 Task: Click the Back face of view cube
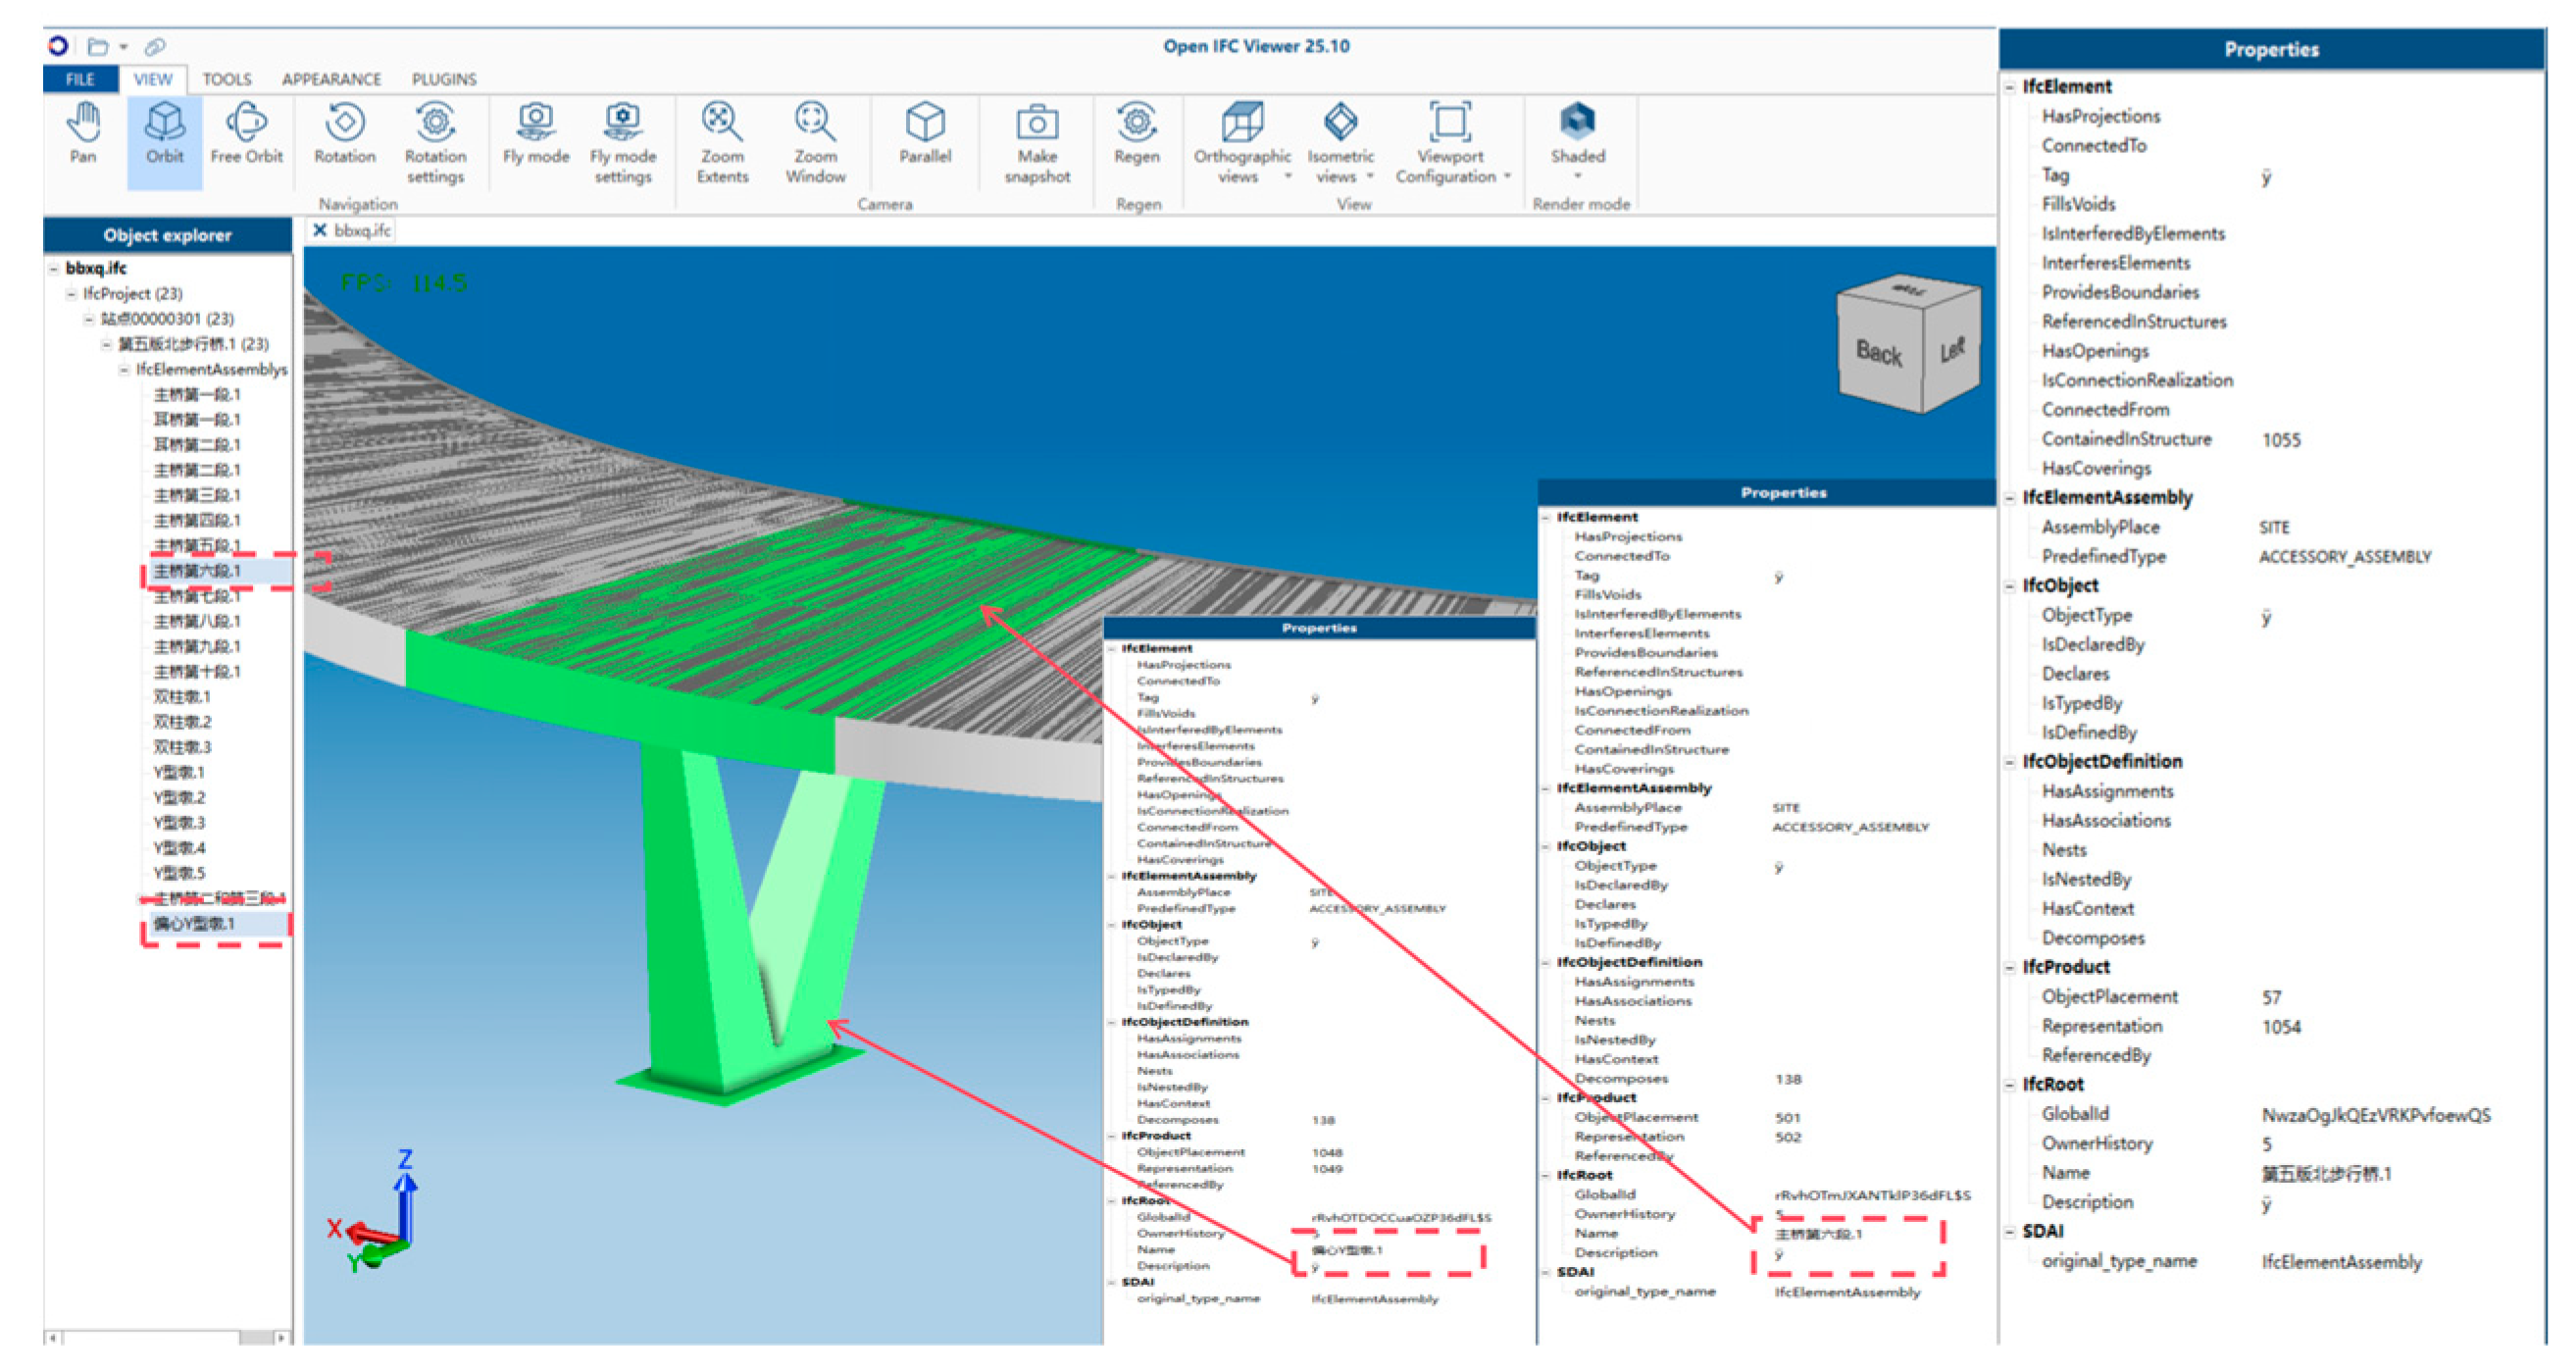tap(1878, 353)
